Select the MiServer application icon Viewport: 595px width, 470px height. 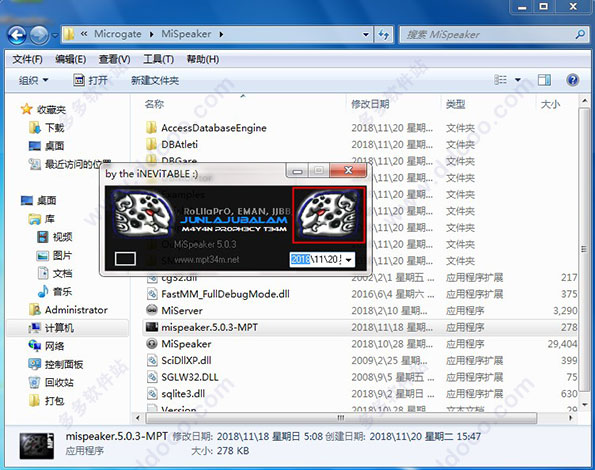coord(151,310)
